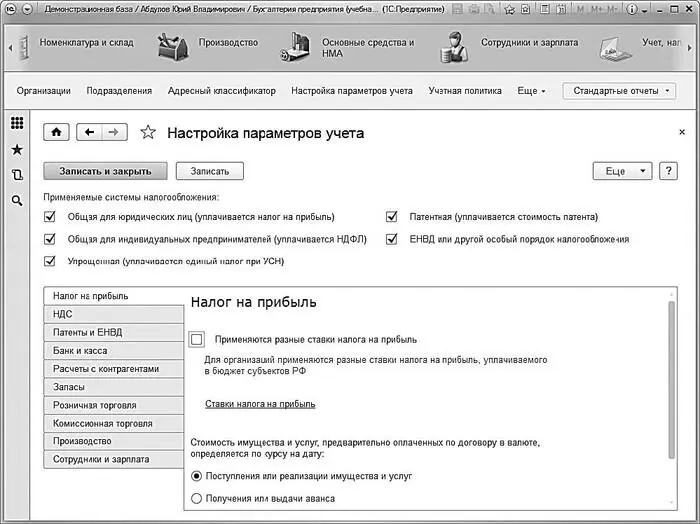The height and width of the screenshot is (524, 700).
Task: Navigate forward with right arrow
Action: tap(115, 132)
